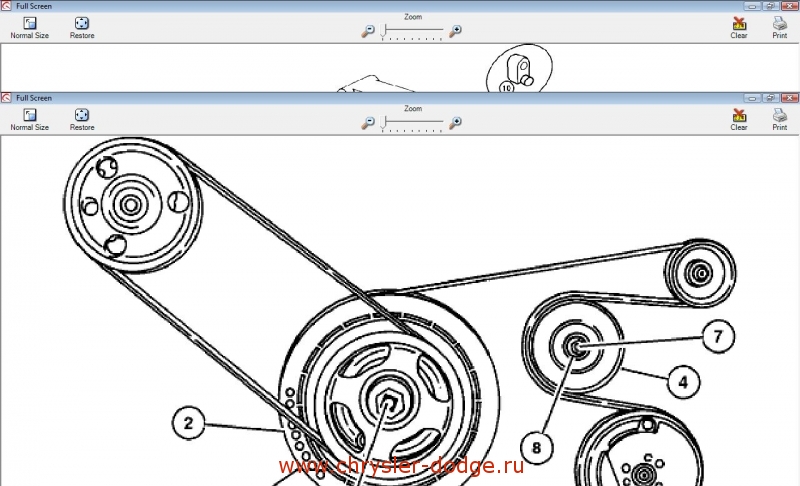
Task: Click the Zoom slider in the back window
Action: (412, 31)
